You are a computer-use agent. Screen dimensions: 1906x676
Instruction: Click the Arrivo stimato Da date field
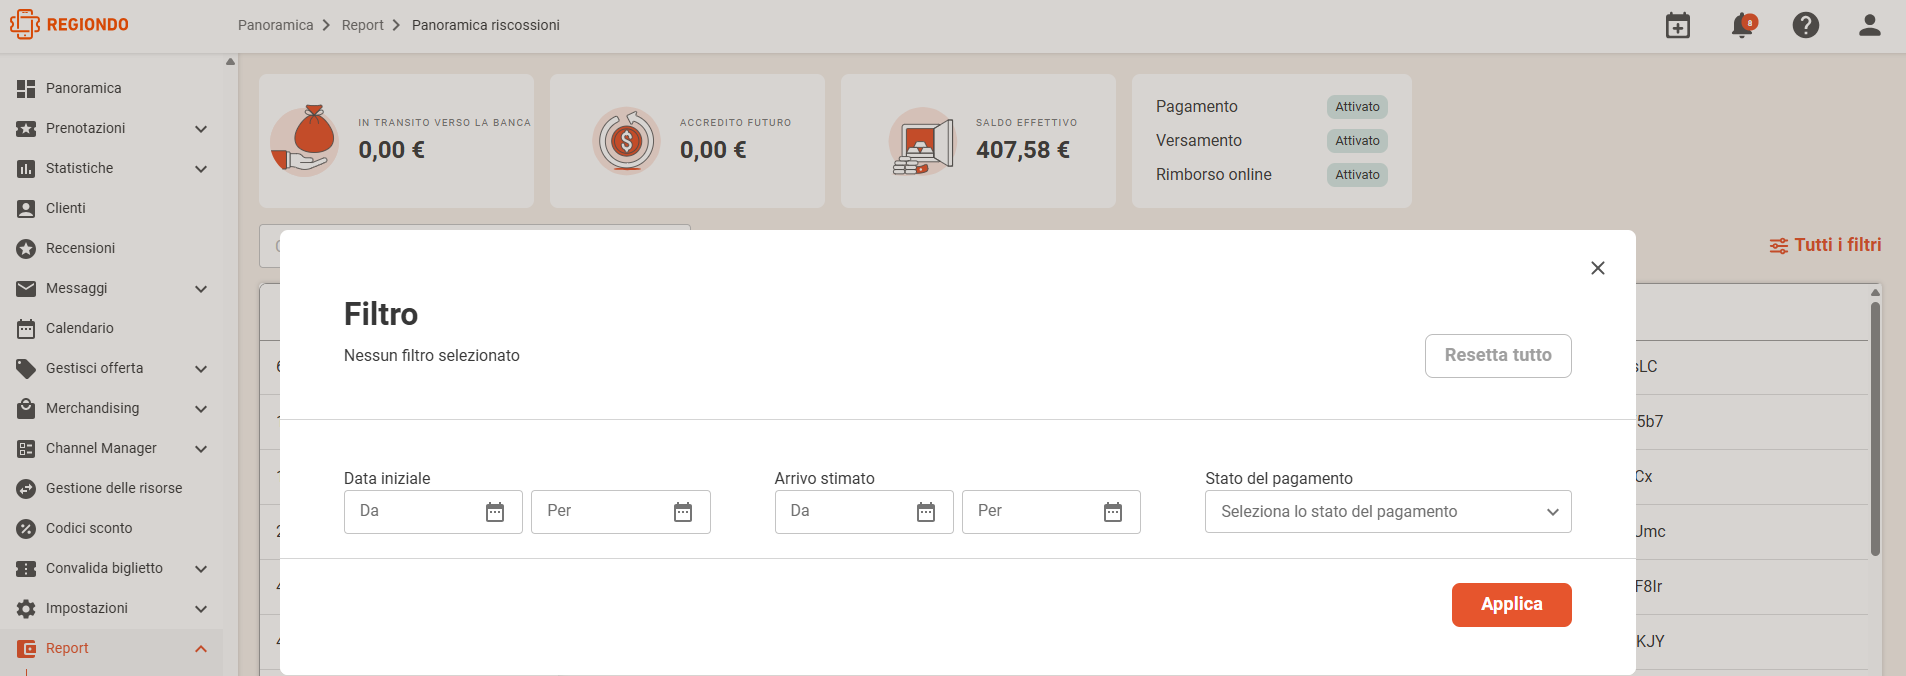click(x=864, y=512)
